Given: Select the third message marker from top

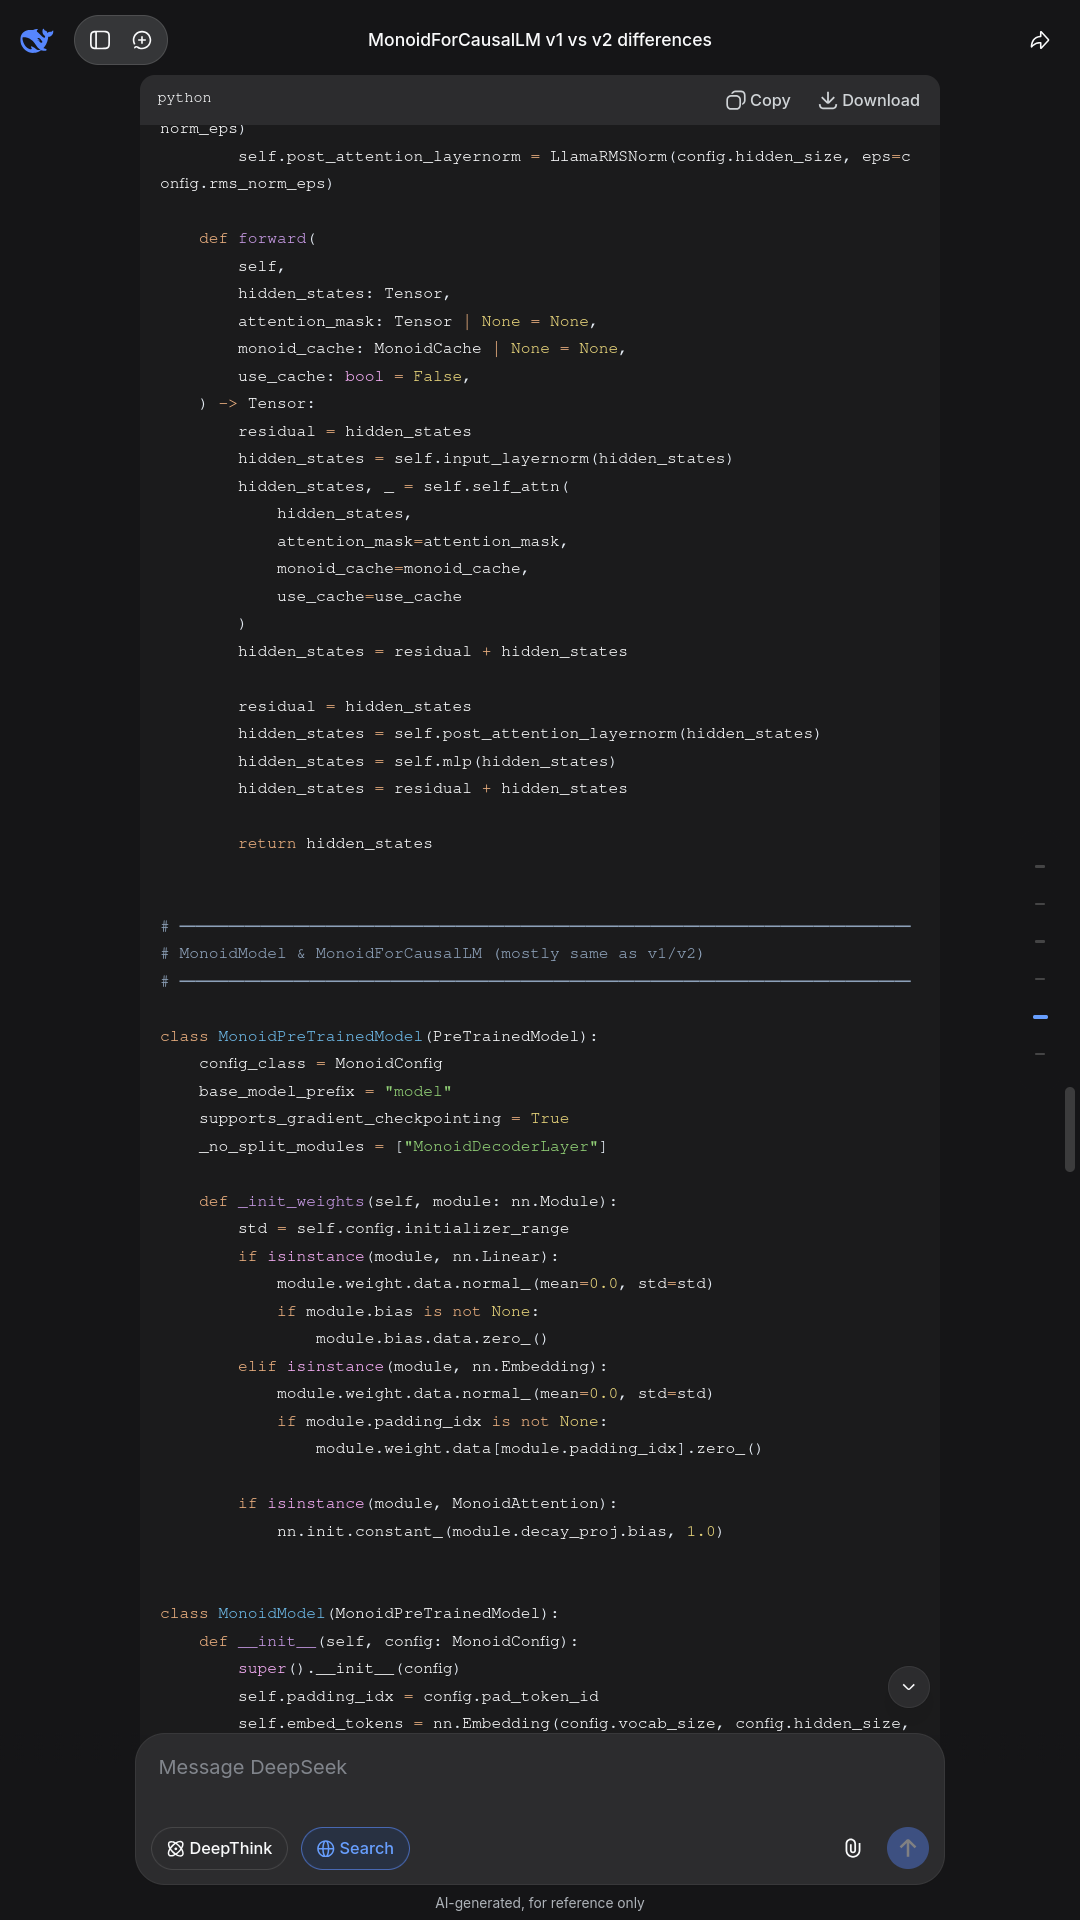Looking at the screenshot, I should 1040,941.
